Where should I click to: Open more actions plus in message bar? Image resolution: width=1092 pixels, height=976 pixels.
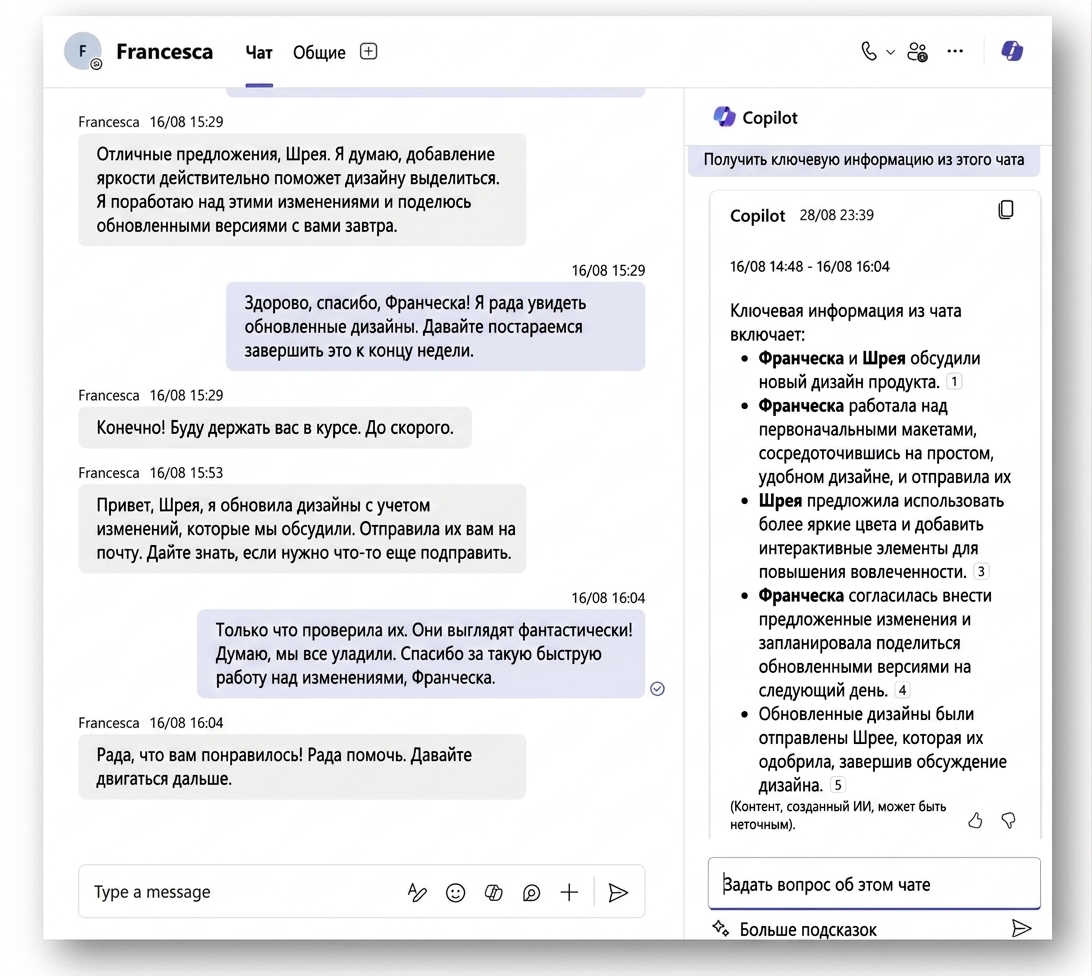[569, 892]
